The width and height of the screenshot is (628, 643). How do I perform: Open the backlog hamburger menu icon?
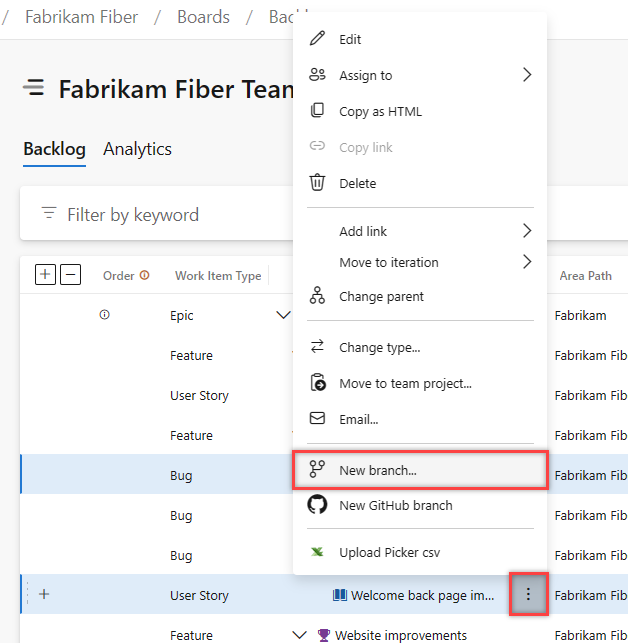(x=34, y=88)
